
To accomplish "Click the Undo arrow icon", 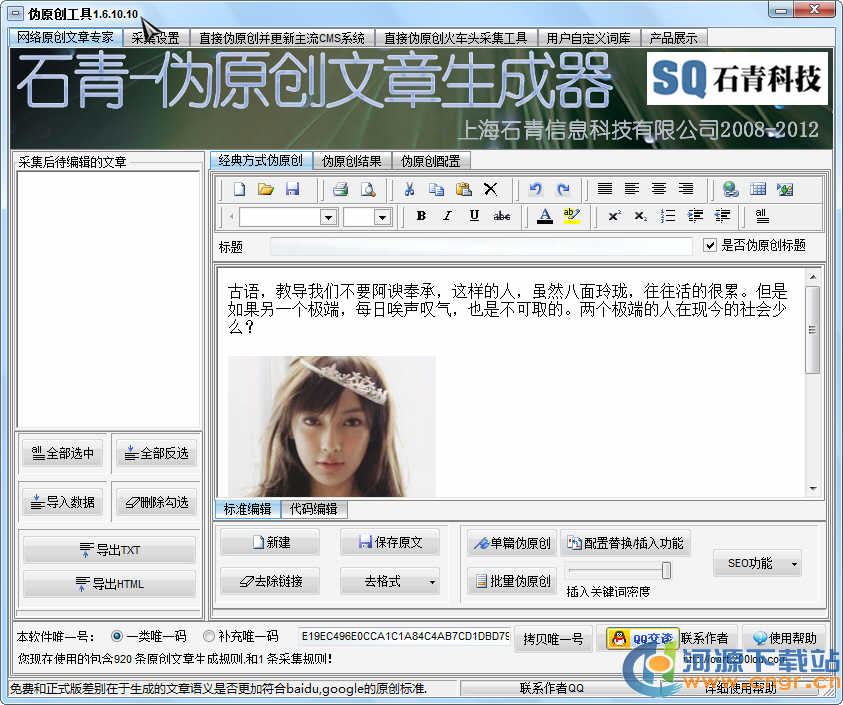I will [x=535, y=189].
